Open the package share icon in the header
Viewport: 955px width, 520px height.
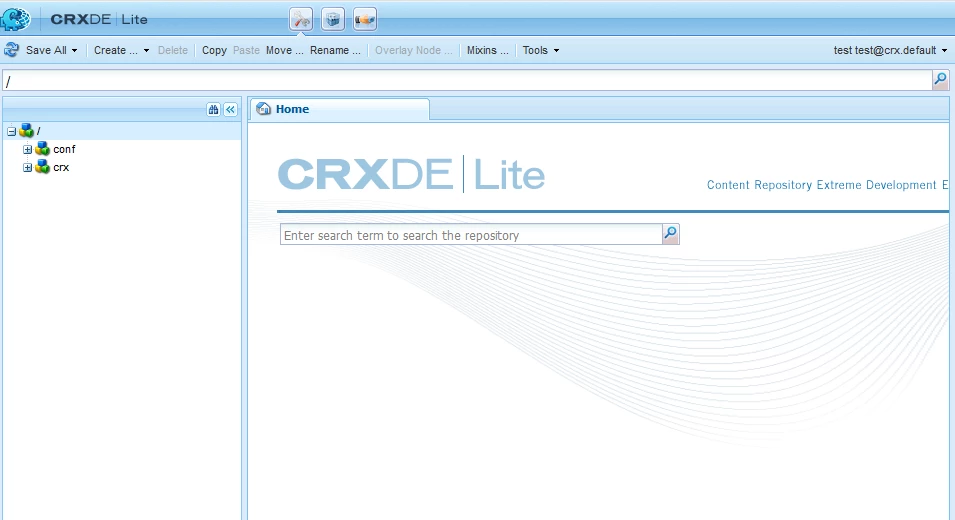click(365, 19)
